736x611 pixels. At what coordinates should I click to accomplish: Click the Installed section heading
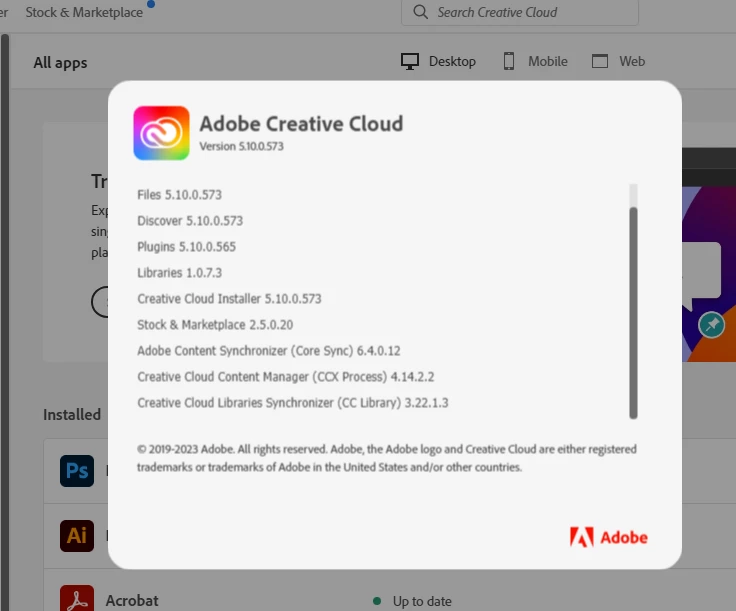pos(72,415)
